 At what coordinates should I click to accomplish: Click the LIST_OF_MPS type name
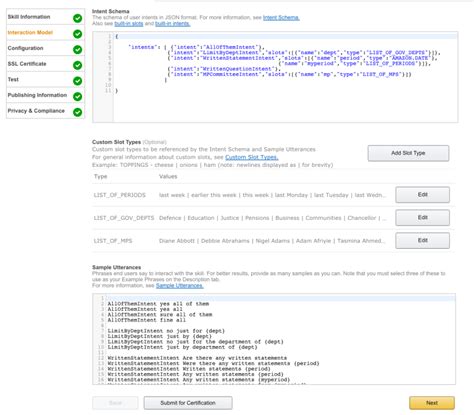tap(113, 241)
